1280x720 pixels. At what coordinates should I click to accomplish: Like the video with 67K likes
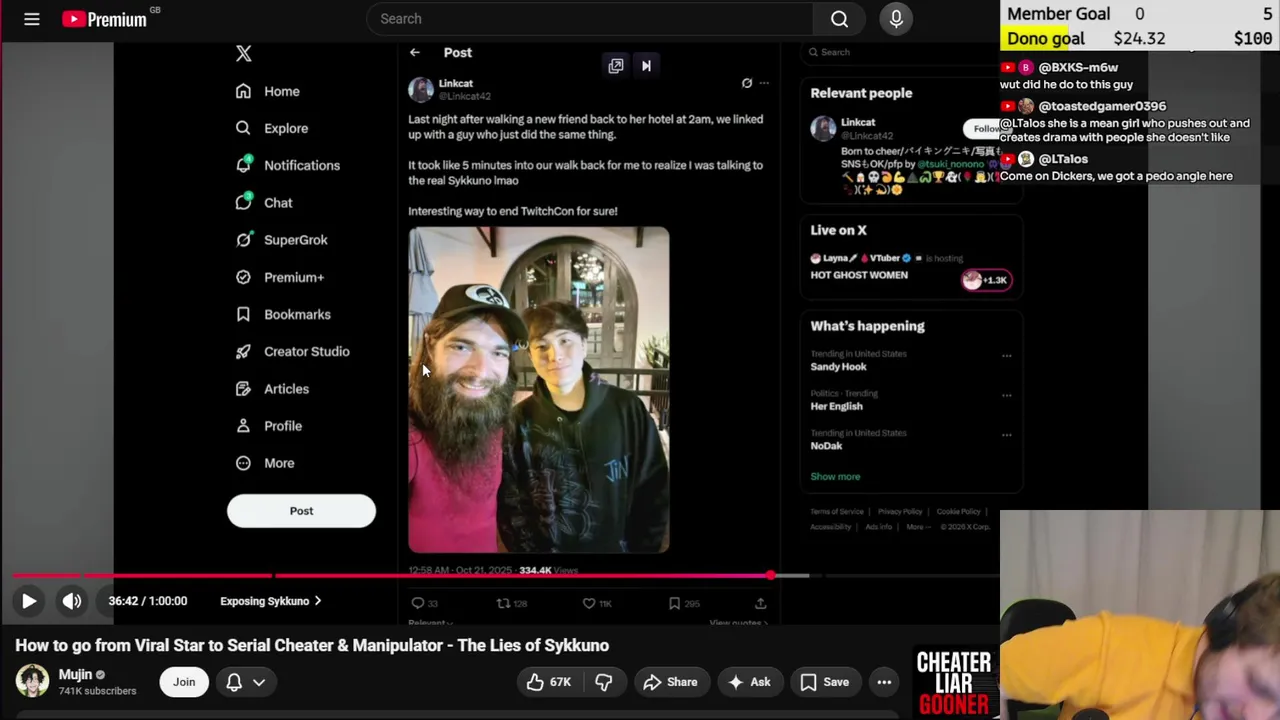[x=548, y=682]
